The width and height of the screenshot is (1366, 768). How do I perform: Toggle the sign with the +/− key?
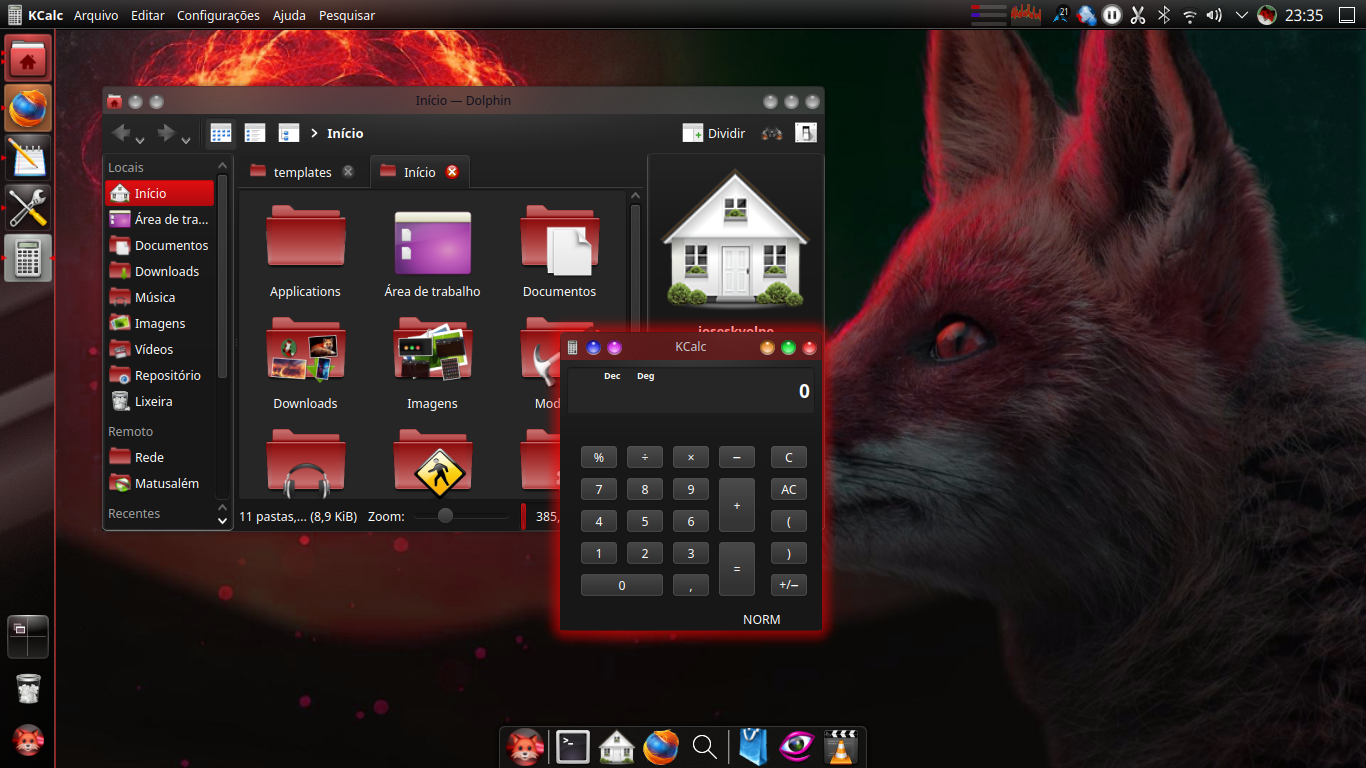[x=788, y=585]
